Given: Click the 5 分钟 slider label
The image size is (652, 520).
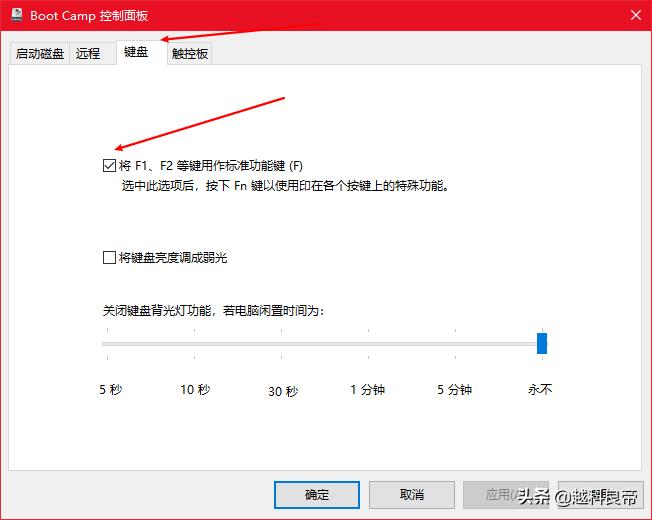Looking at the screenshot, I should [x=454, y=389].
